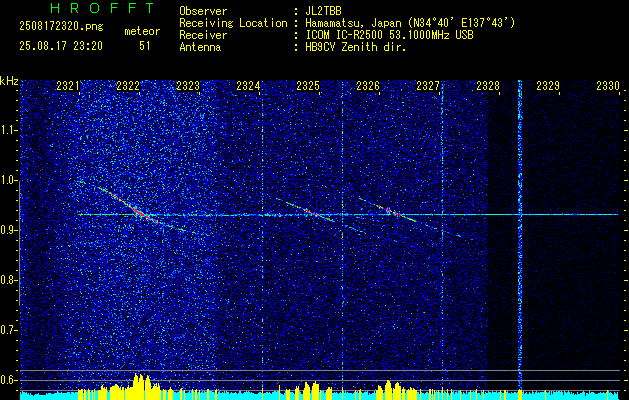Image resolution: width=629 pixels, height=400 pixels.
Task: Click ICOM IC-R2500 53.1000MHz USB text
Action: click(x=389, y=35)
